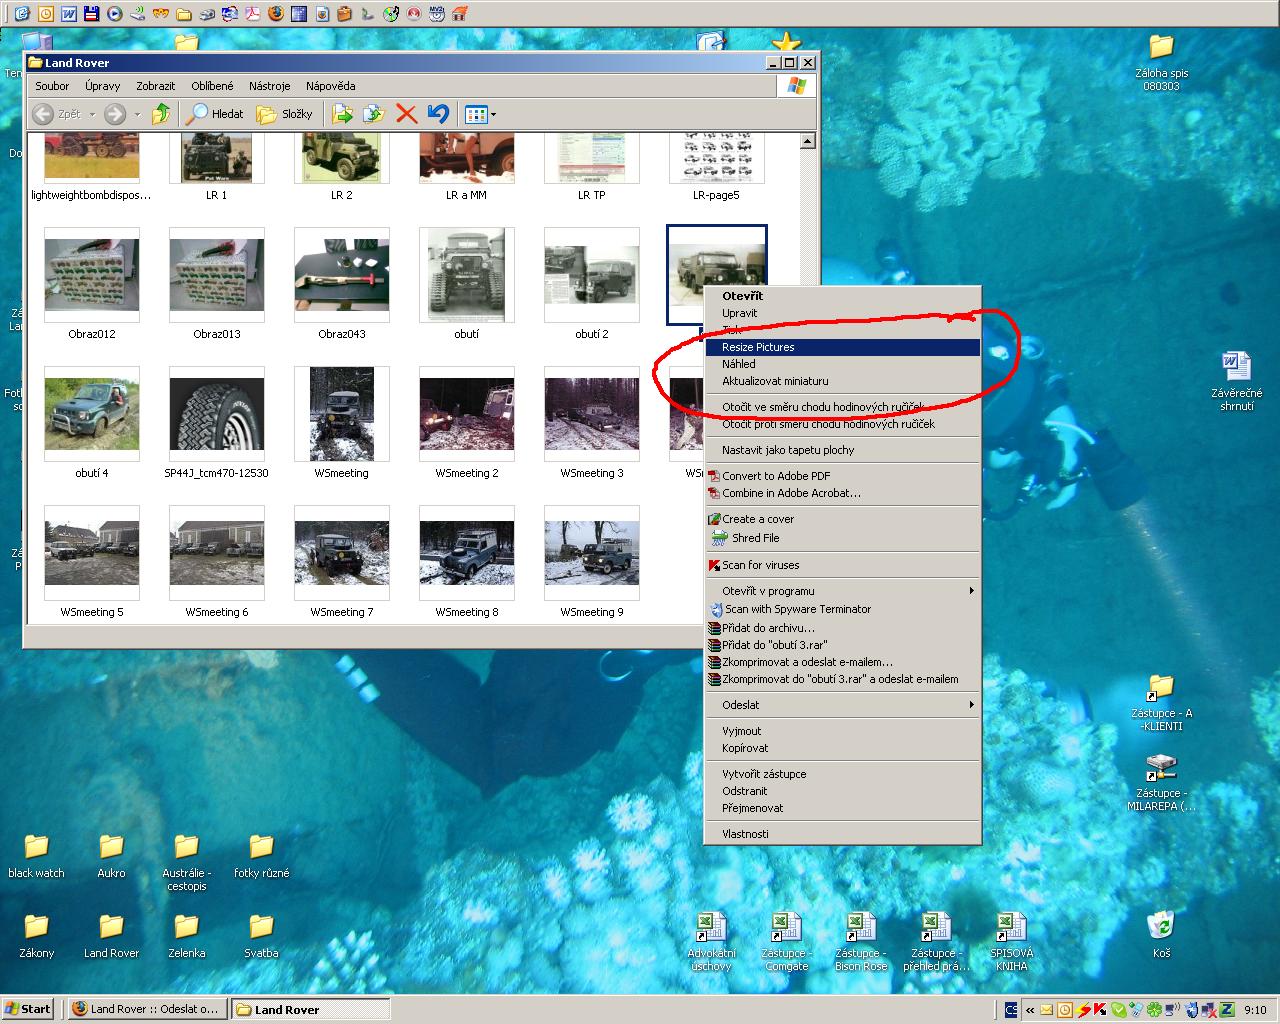
Task: Click the blue Undo arrow toolbar icon
Action: (438, 114)
